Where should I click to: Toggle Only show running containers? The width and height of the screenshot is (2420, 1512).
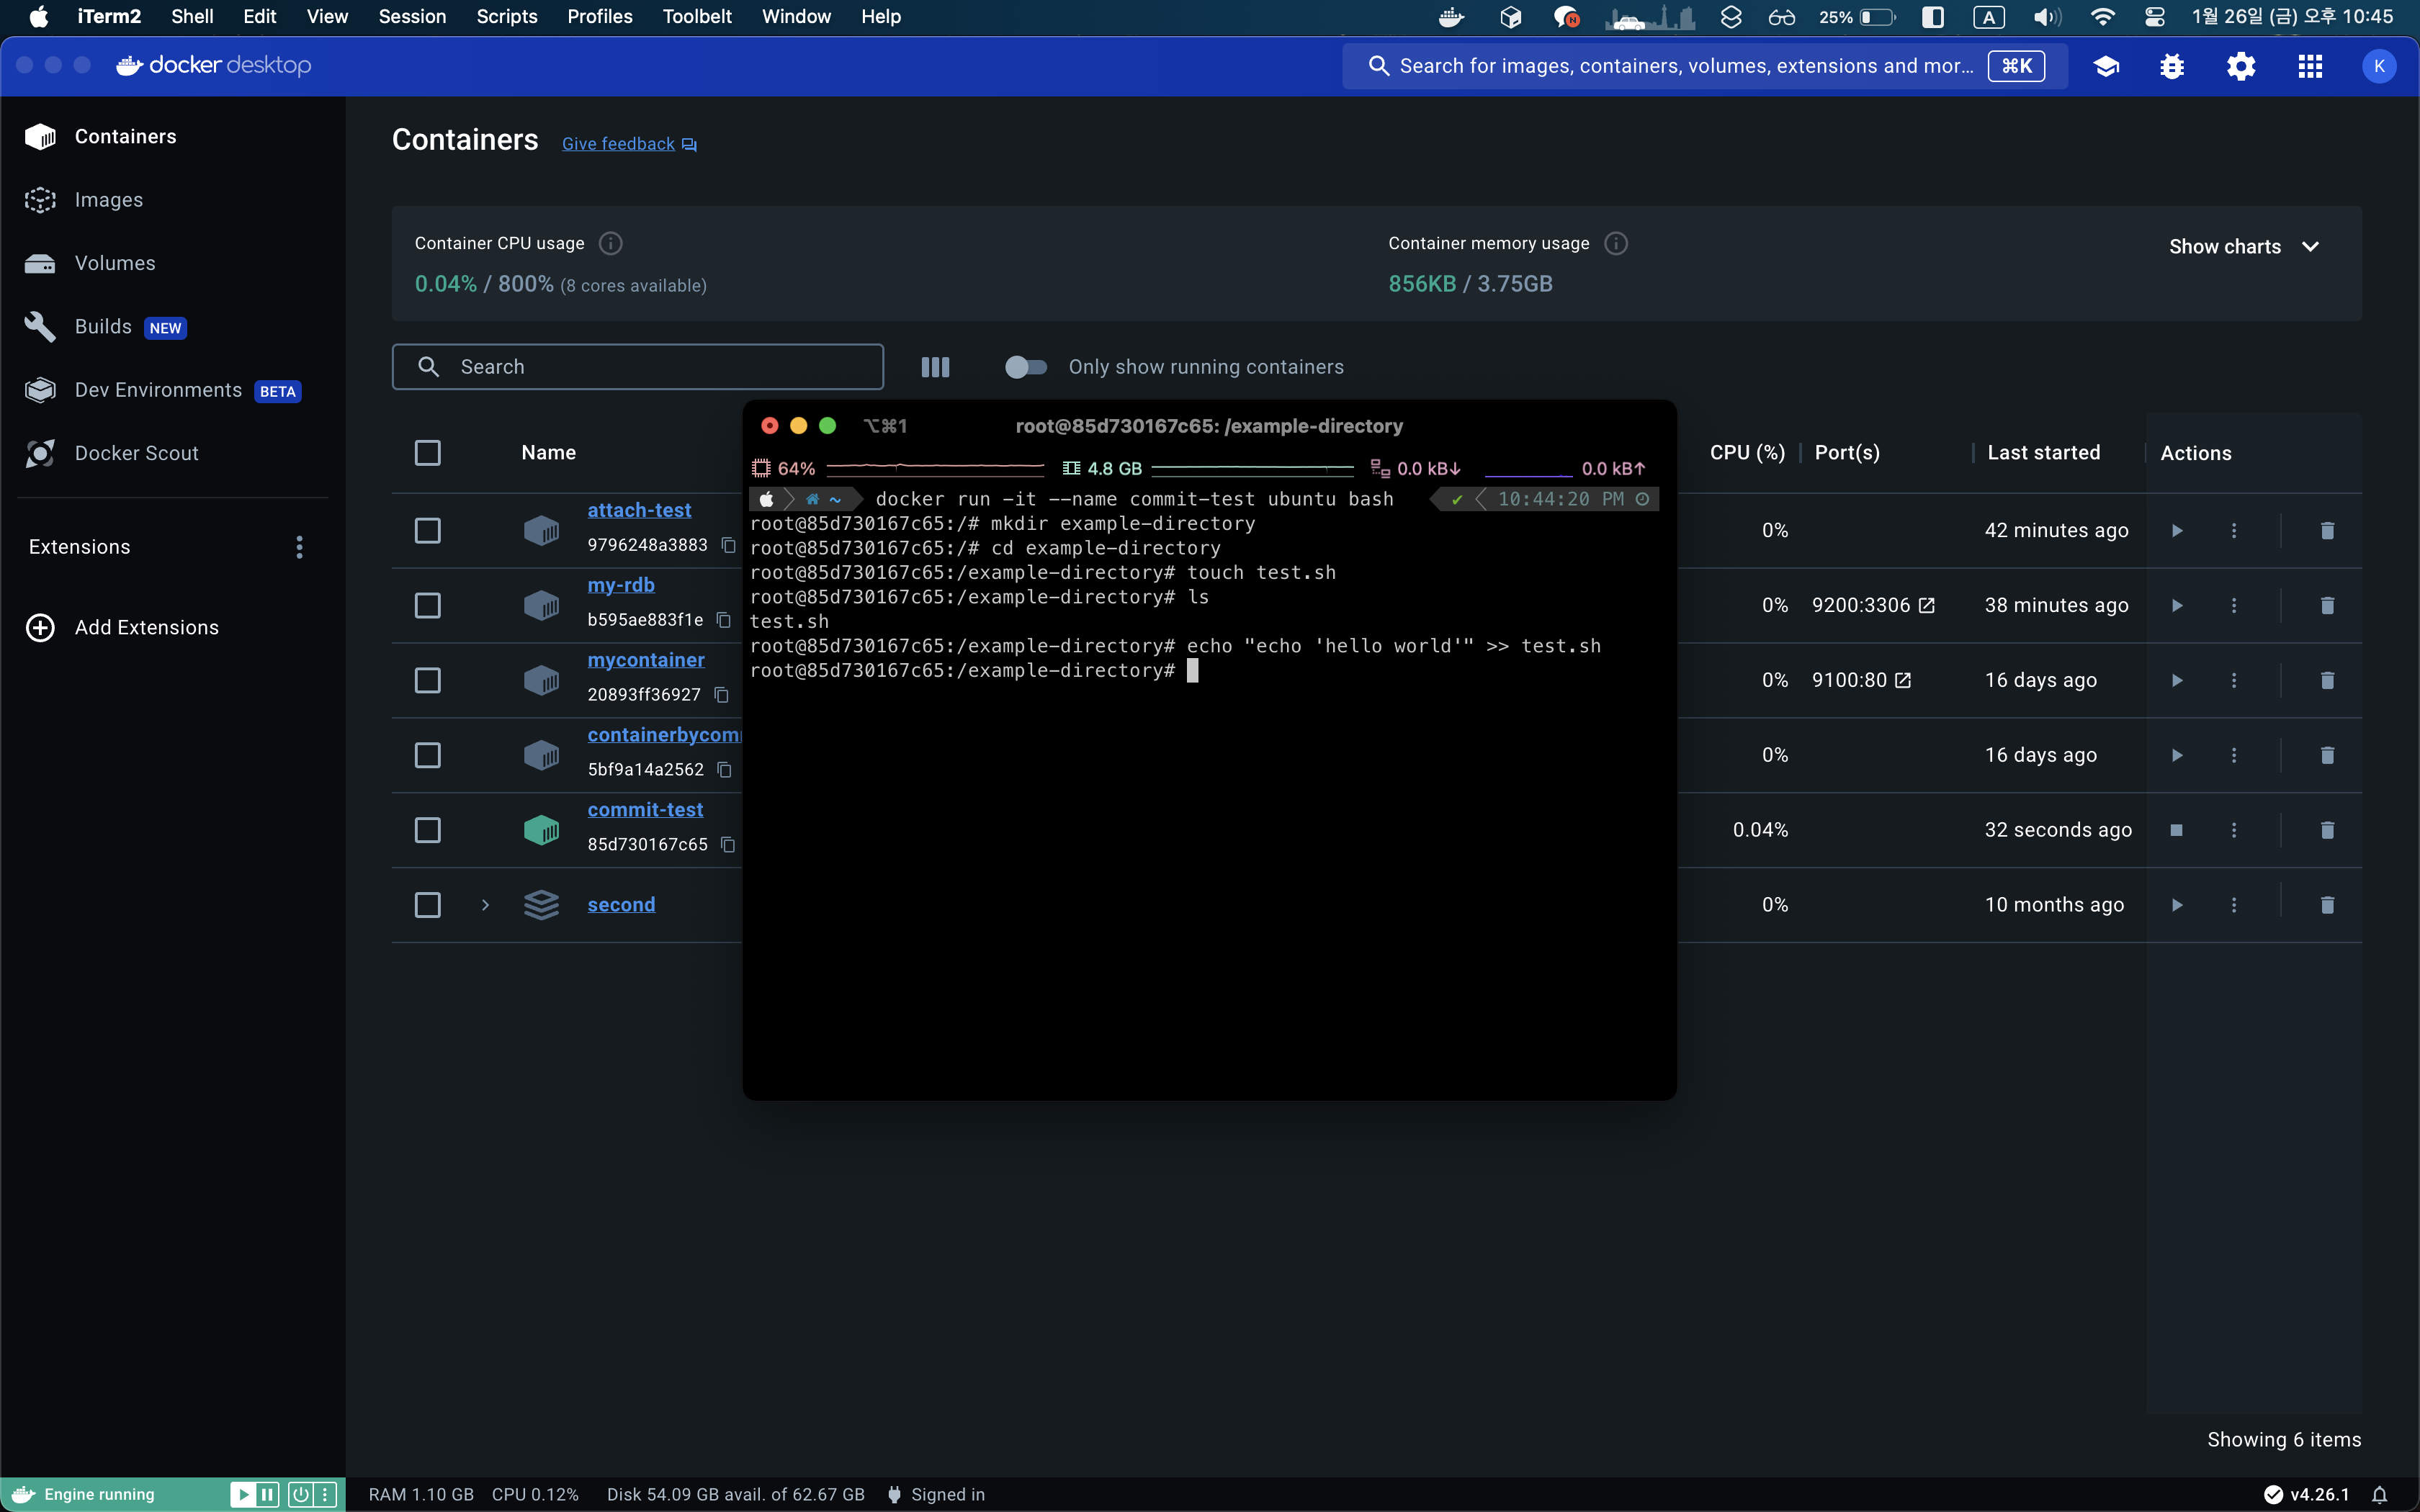click(1025, 367)
